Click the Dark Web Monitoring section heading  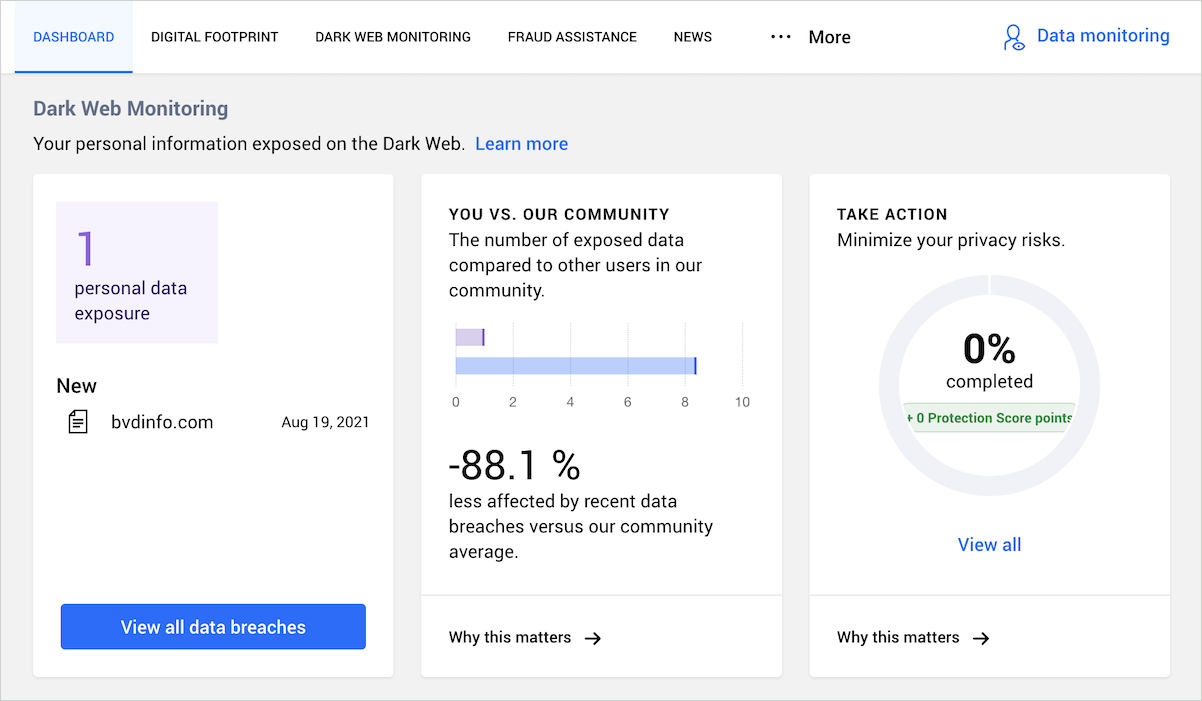(x=131, y=109)
